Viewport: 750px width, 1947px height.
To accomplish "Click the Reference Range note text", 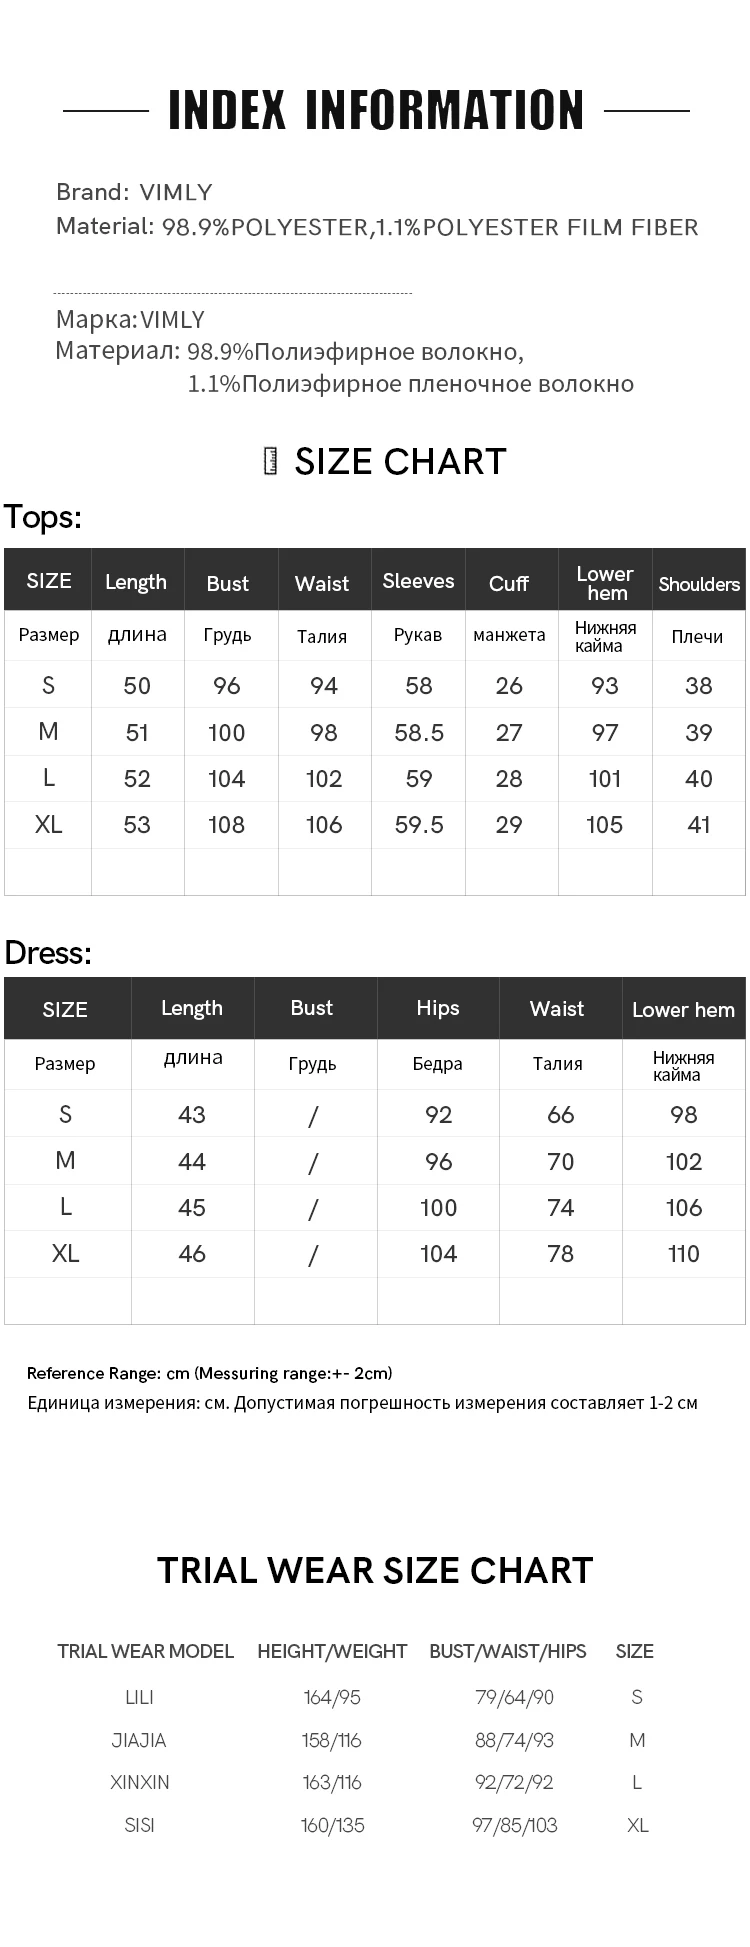I will [x=210, y=1373].
